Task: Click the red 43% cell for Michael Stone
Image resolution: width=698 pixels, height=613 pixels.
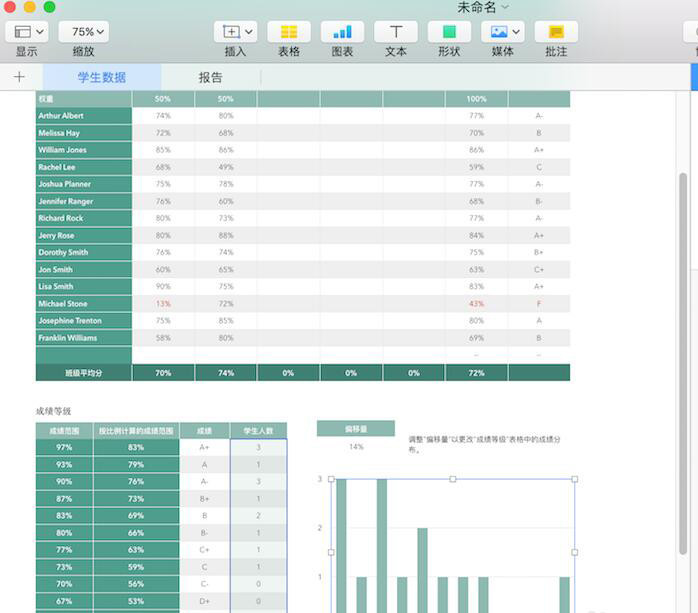Action: (x=476, y=304)
